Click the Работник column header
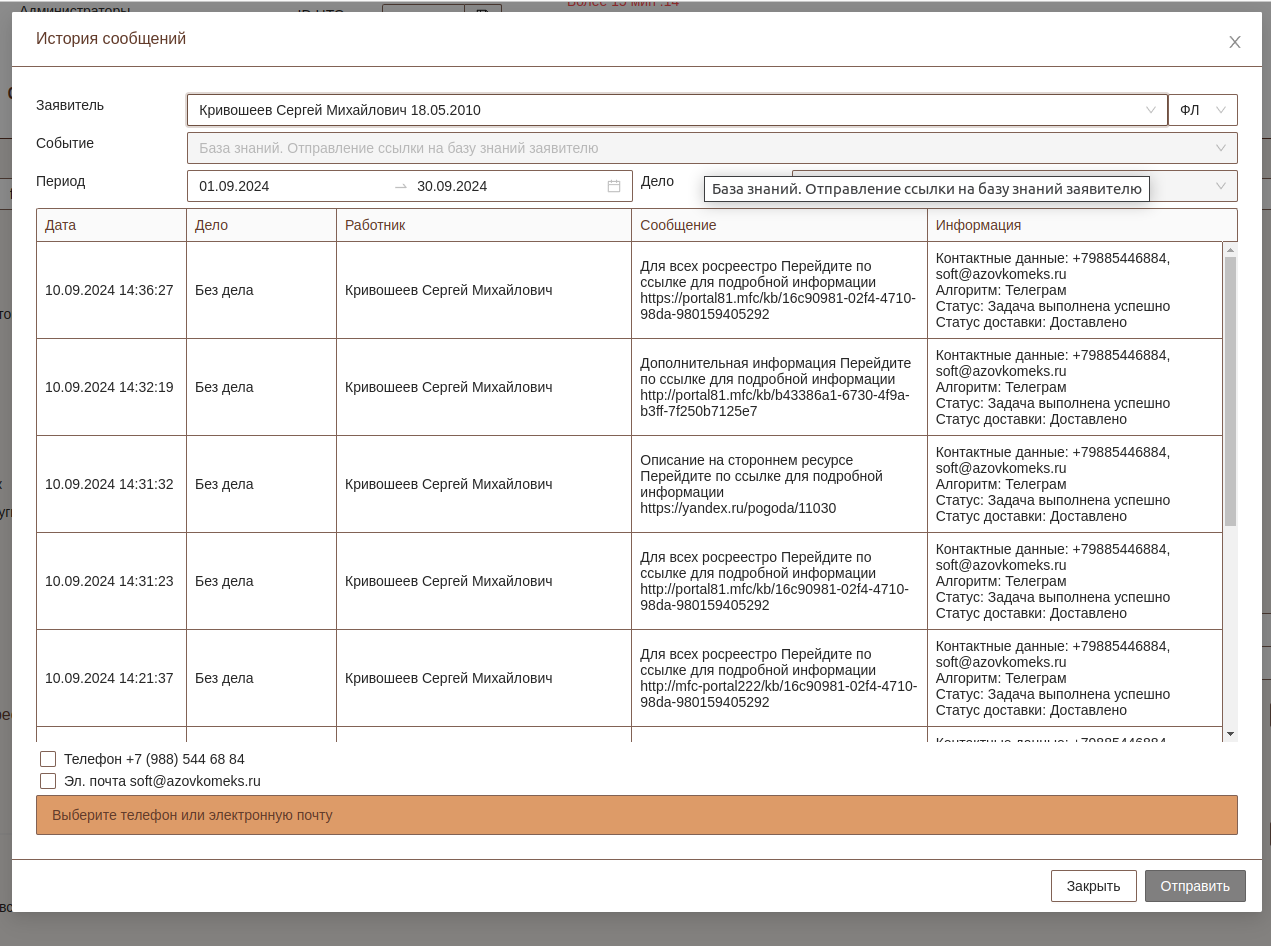Image resolution: width=1271 pixels, height=946 pixels. pos(375,225)
